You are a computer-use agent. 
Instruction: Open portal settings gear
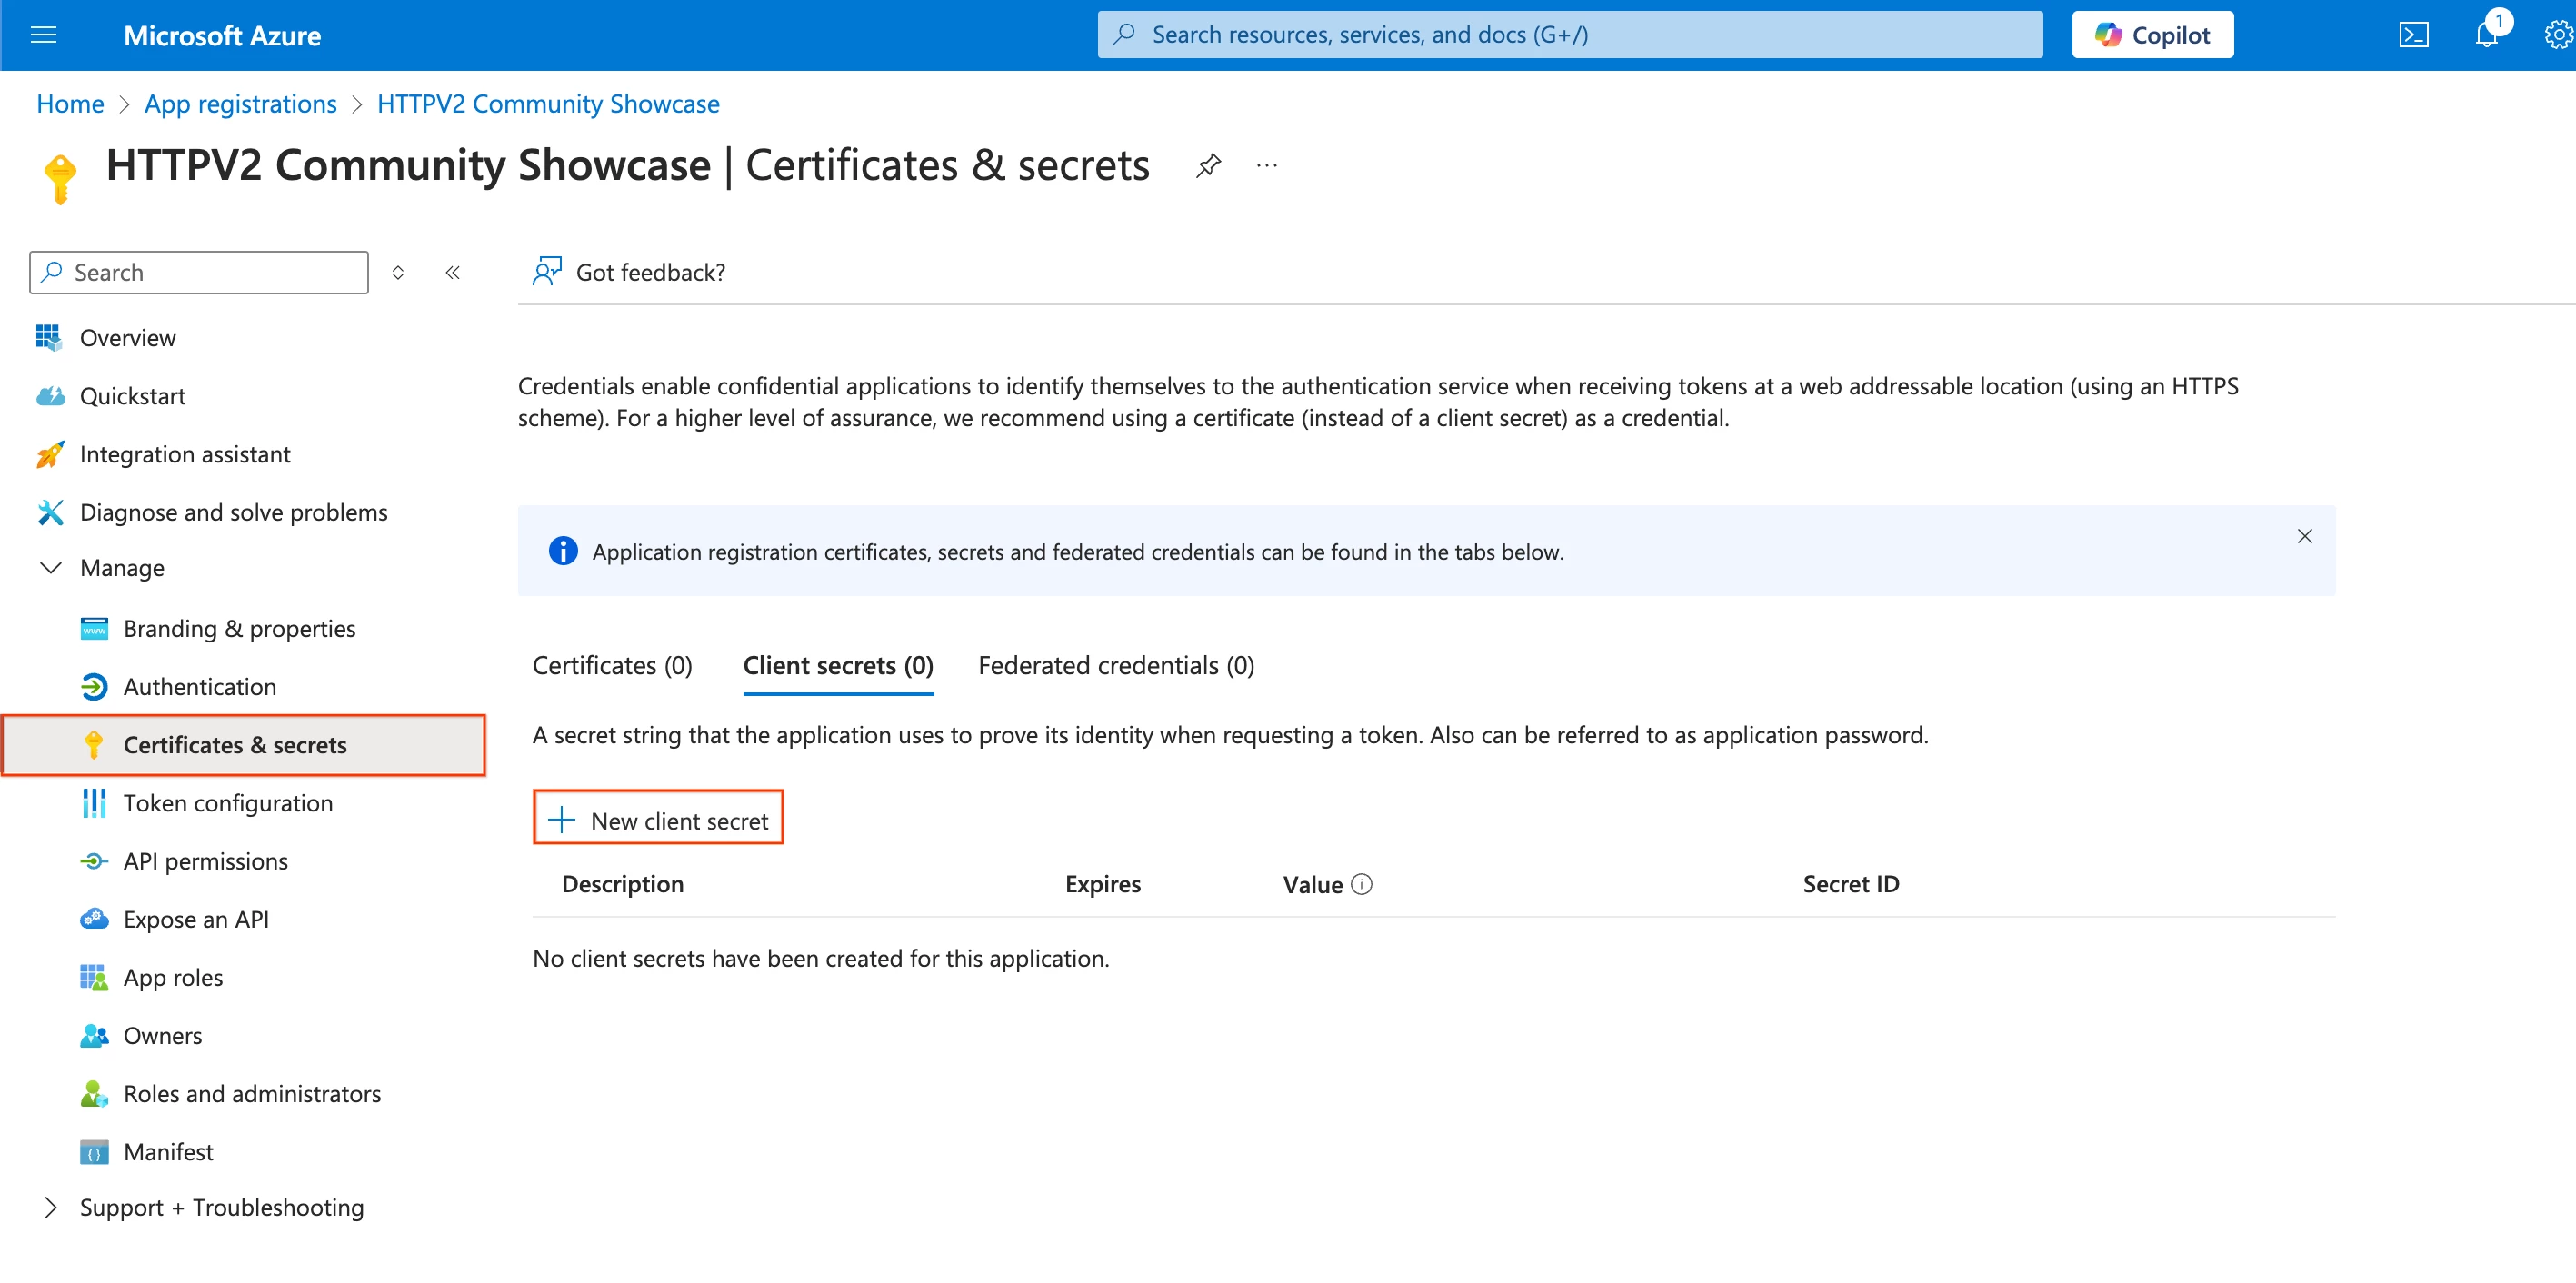point(2559,35)
